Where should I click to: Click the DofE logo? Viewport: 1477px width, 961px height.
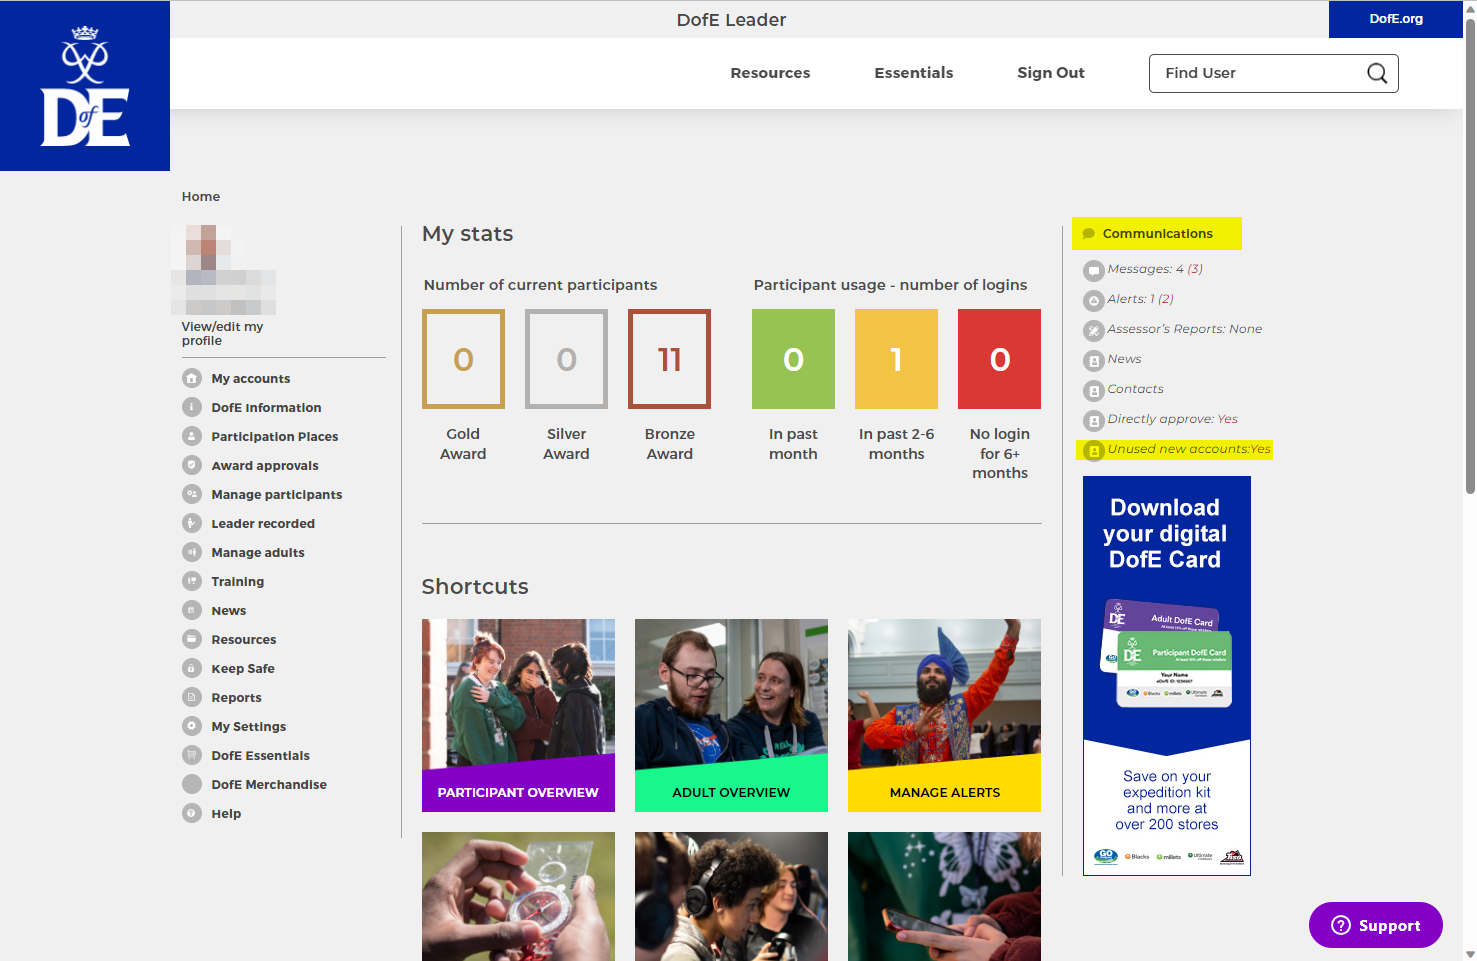[85, 86]
